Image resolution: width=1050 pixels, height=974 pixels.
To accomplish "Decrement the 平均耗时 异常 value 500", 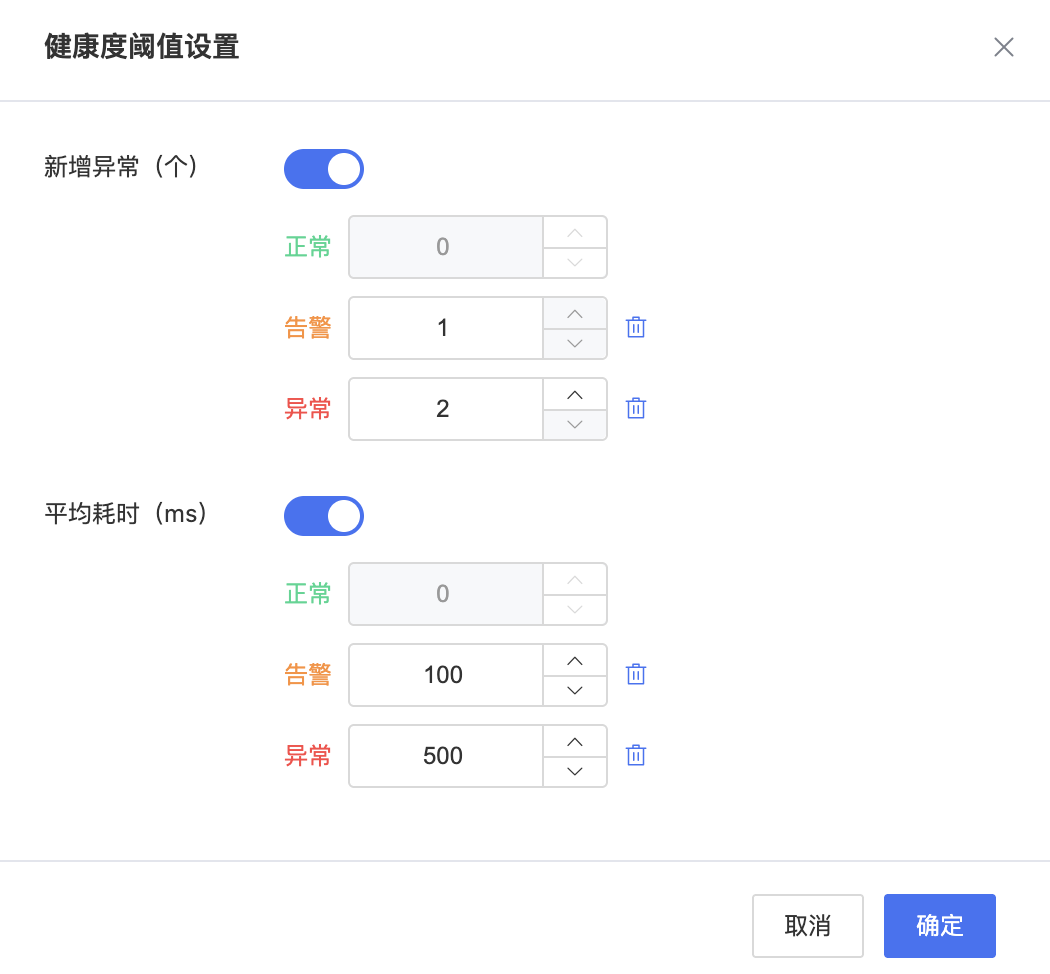I will (575, 771).
